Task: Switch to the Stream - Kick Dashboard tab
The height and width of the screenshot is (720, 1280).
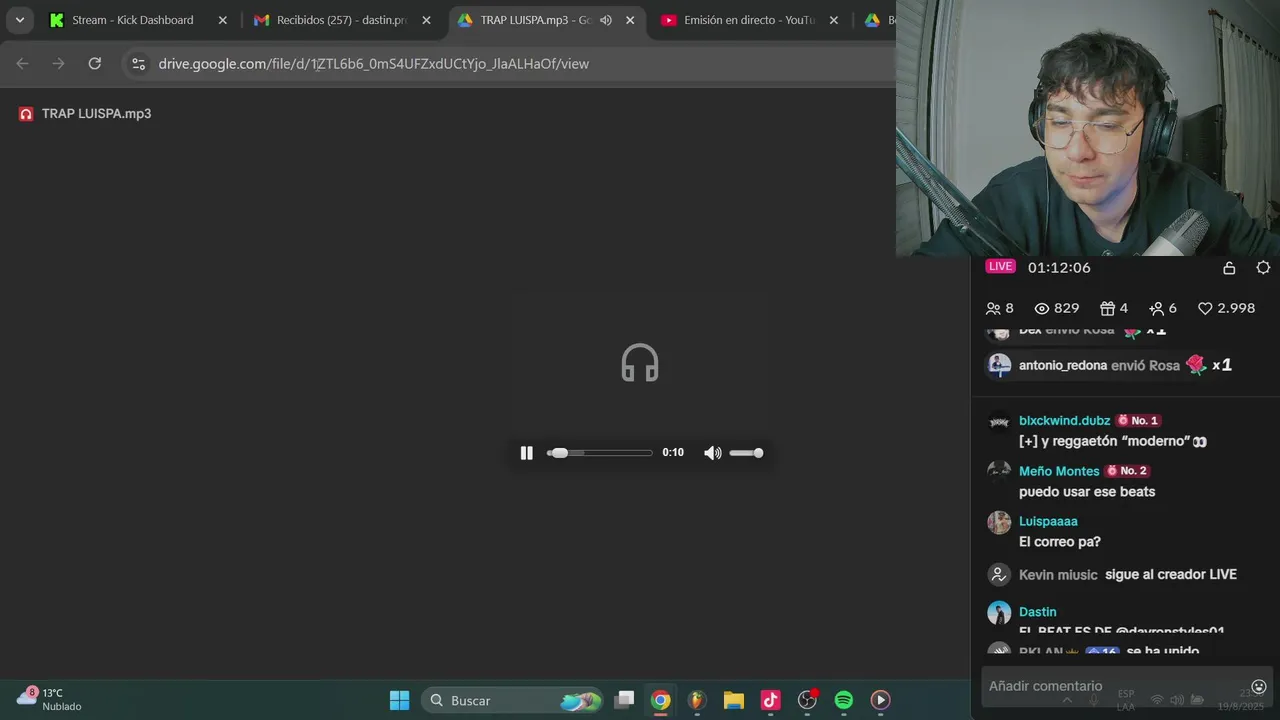Action: coord(133,20)
